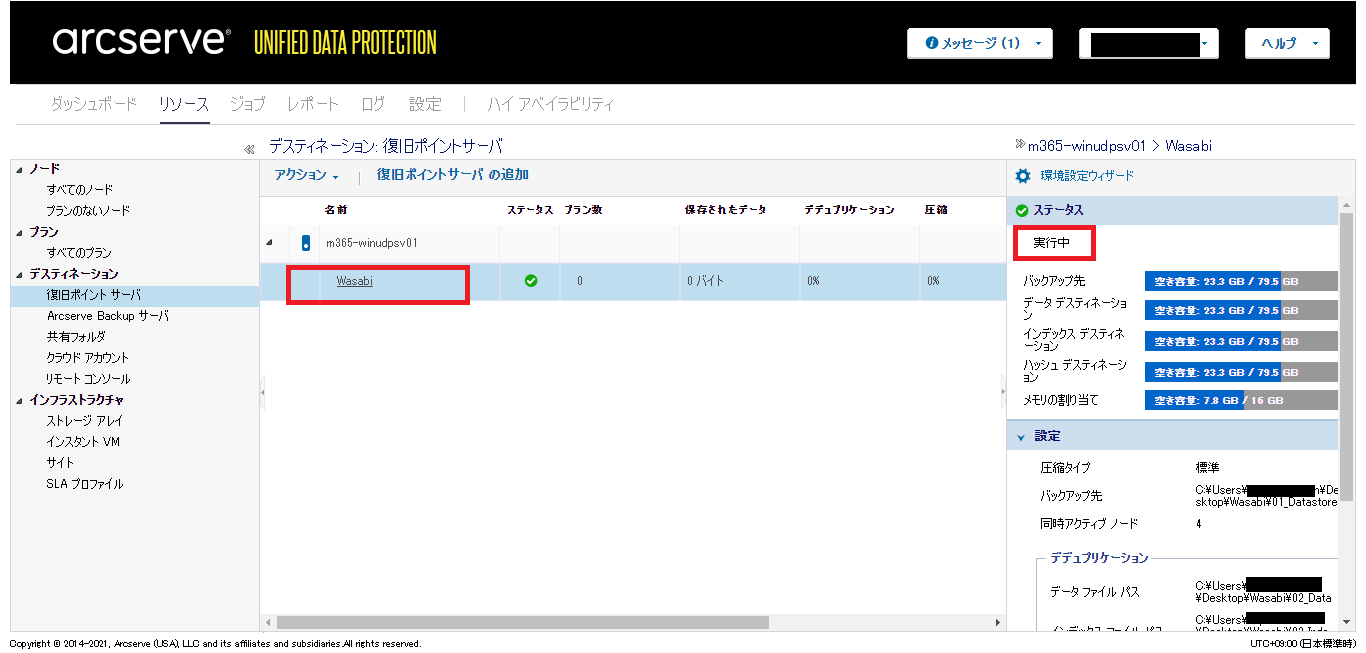Click the breadcrumb double-arrow before m365-winudpsv01
Viewport: 1366px width, 653px height.
[x=1020, y=145]
